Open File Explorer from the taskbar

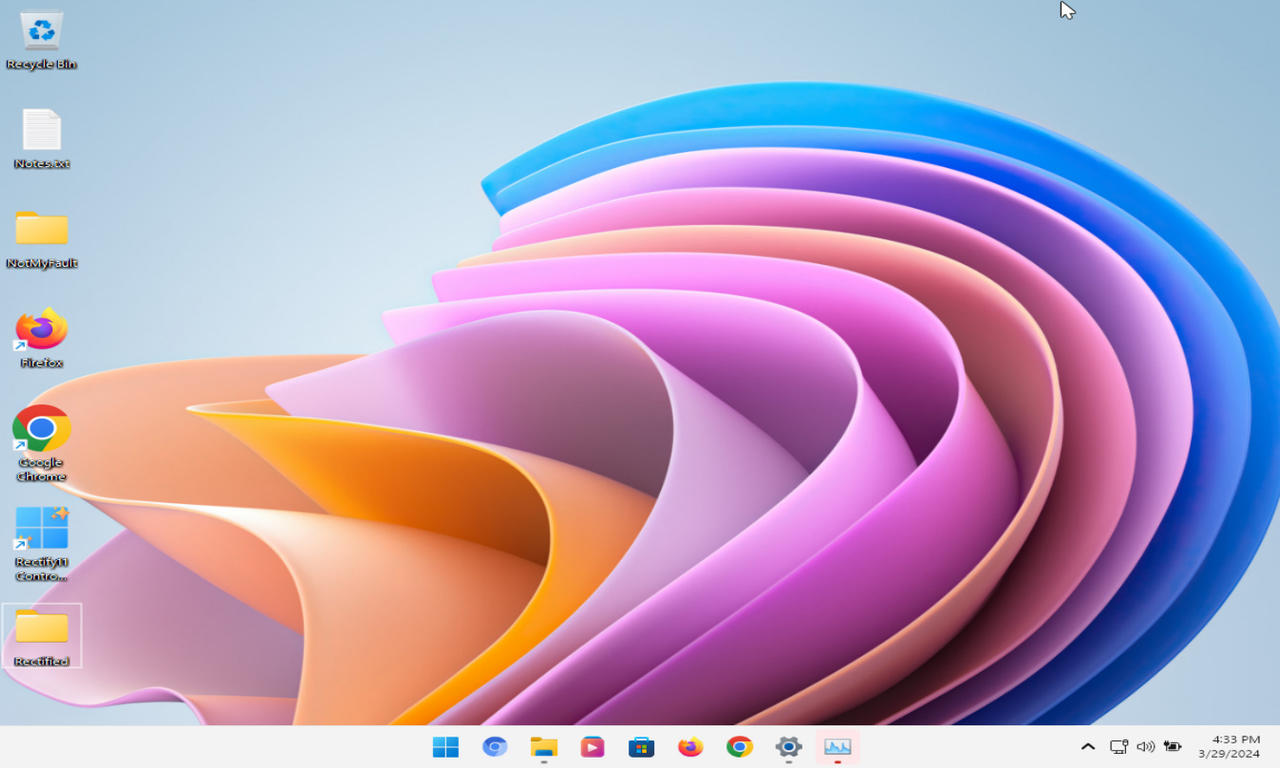tap(543, 746)
